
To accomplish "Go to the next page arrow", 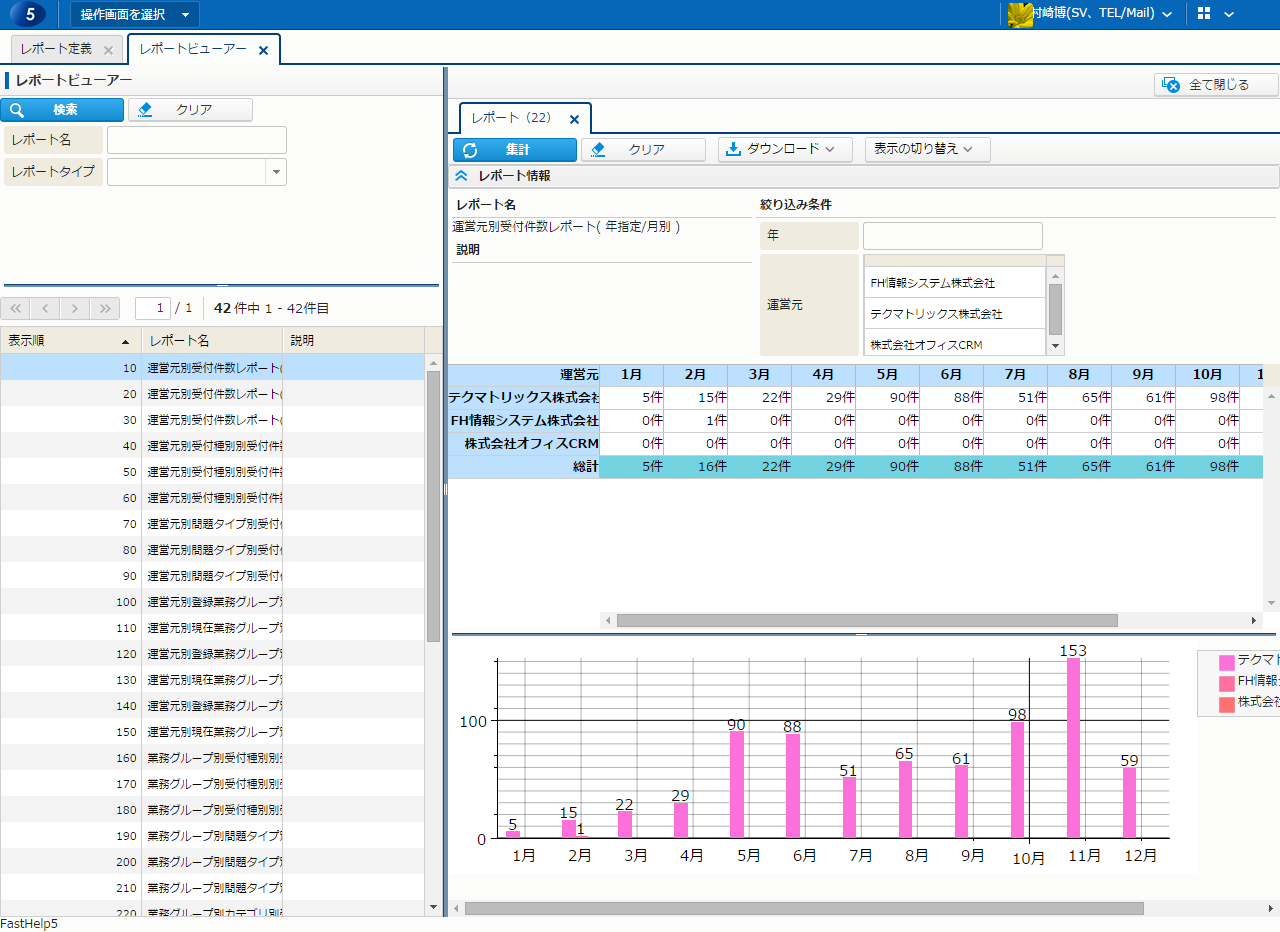I will coord(75,308).
